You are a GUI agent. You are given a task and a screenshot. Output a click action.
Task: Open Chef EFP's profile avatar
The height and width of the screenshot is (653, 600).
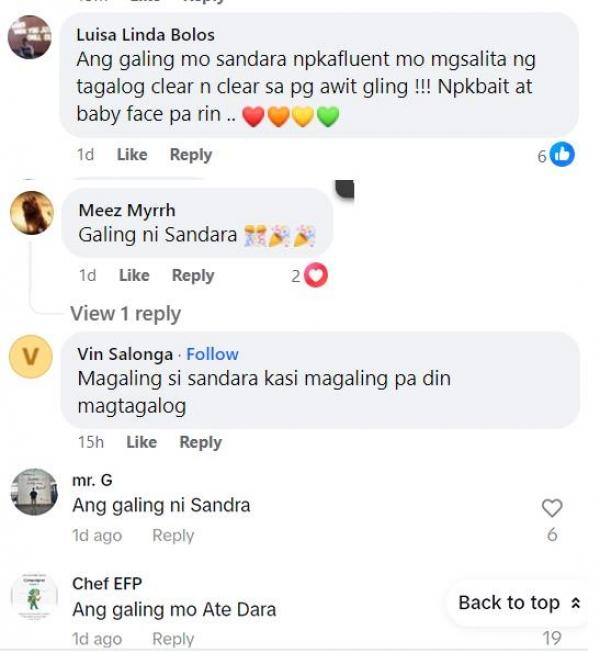[34, 596]
